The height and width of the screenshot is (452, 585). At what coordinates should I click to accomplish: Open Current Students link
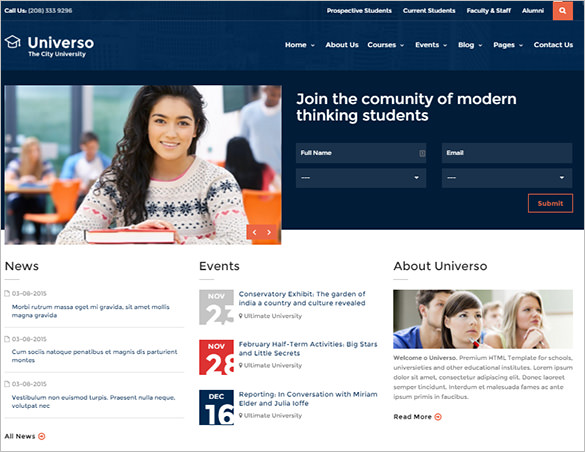click(429, 10)
